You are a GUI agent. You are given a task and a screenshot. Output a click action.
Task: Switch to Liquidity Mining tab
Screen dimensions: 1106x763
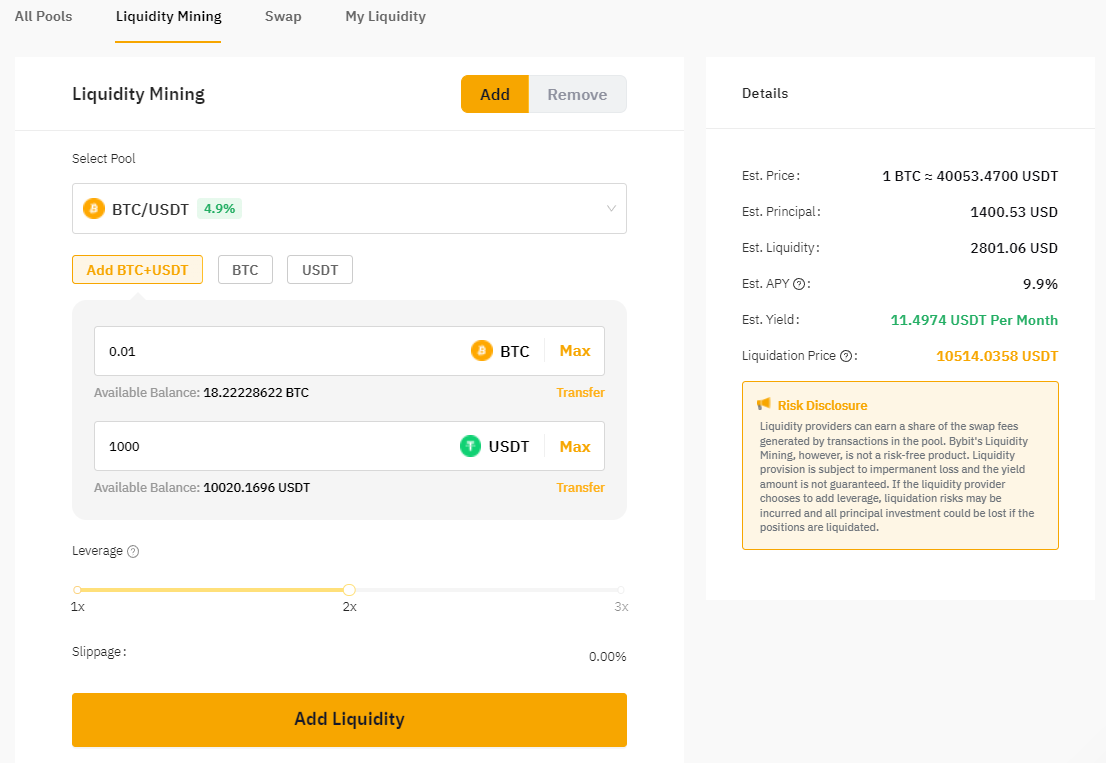(169, 16)
